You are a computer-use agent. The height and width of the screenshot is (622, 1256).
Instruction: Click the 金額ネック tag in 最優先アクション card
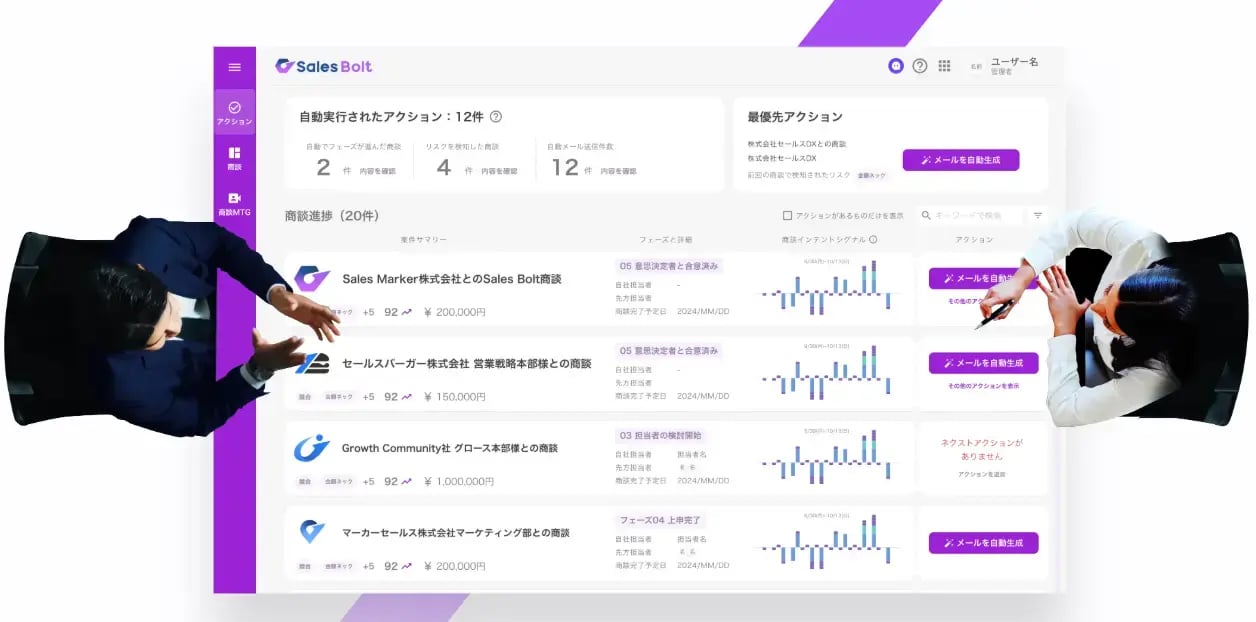[x=871, y=175]
